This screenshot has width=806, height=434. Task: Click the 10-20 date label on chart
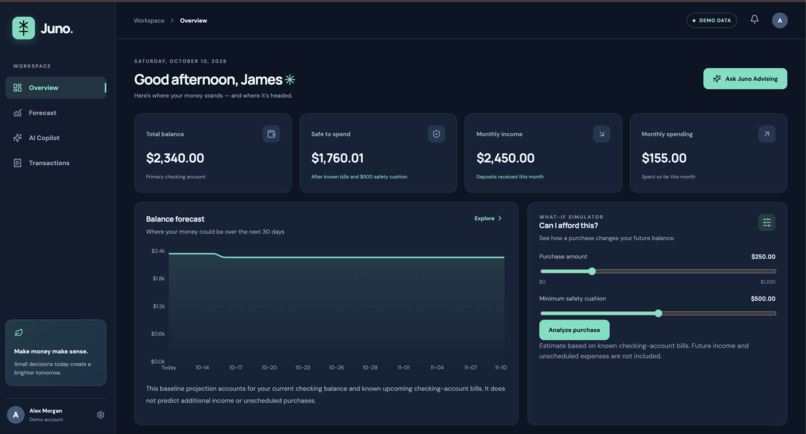(269, 368)
